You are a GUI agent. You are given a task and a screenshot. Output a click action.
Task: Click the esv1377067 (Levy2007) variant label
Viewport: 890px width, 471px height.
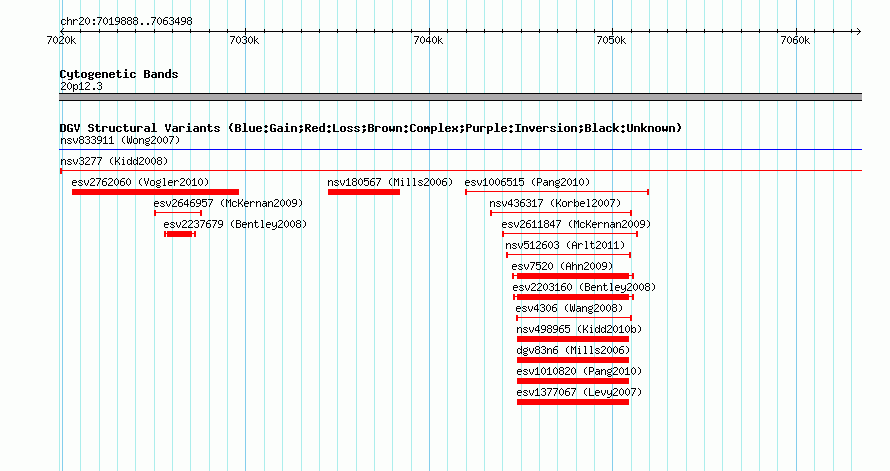pyautogui.click(x=580, y=392)
